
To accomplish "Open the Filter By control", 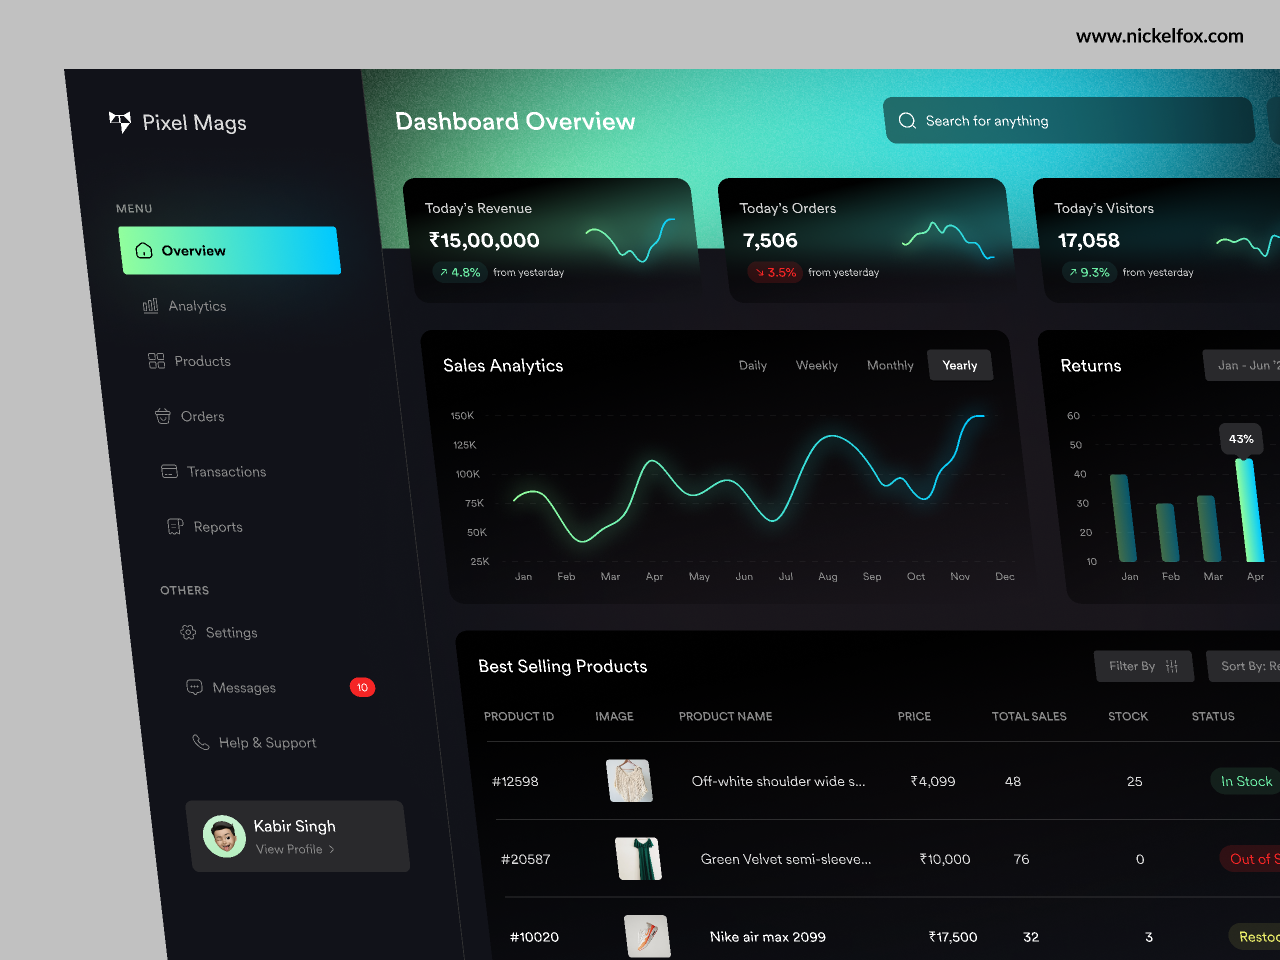I will click(1144, 666).
